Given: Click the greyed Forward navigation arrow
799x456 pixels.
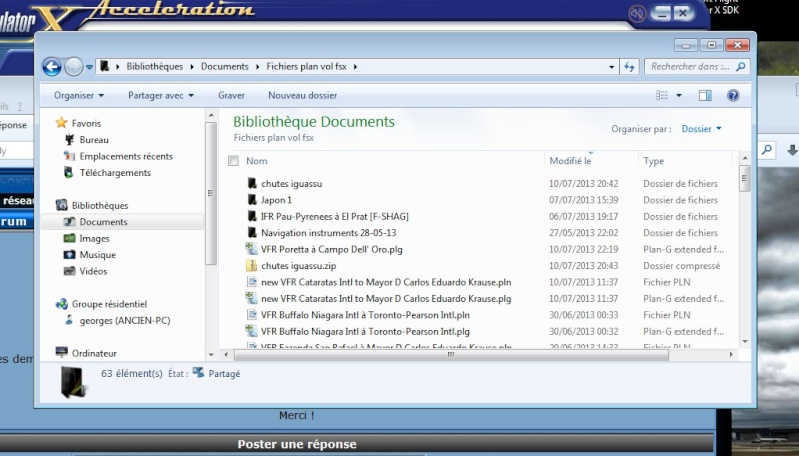Looking at the screenshot, I should point(73,67).
